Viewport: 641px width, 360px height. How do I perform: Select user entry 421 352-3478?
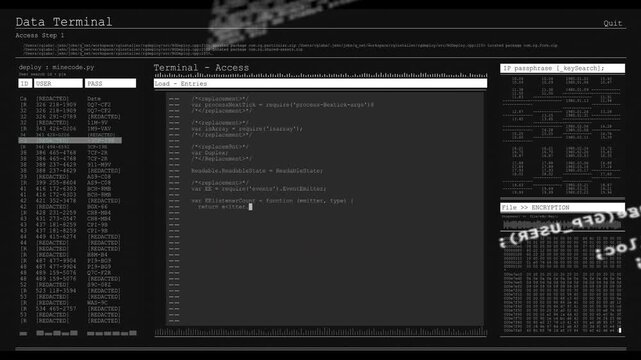pos(56,201)
